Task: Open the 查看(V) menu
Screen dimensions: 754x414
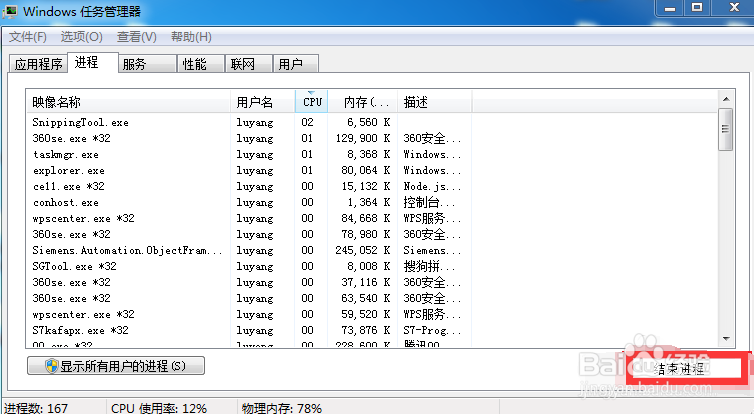Action: (x=137, y=37)
